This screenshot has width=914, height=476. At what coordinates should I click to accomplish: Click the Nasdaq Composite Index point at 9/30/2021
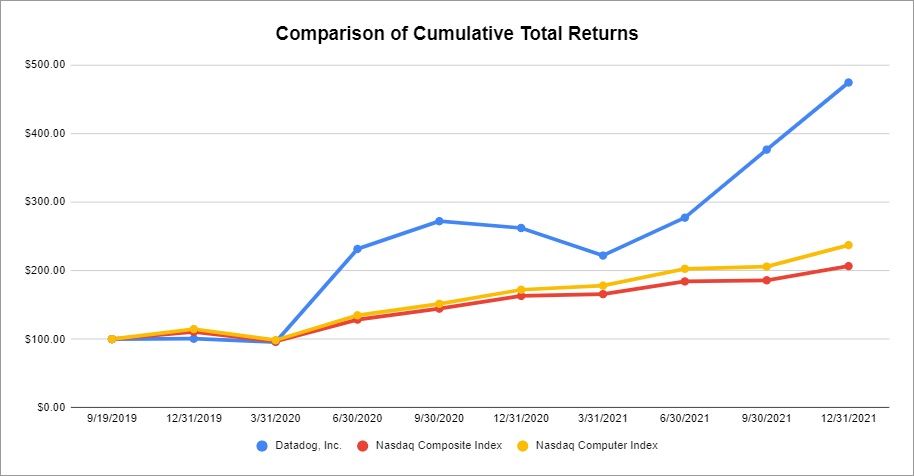pyautogui.click(x=767, y=280)
